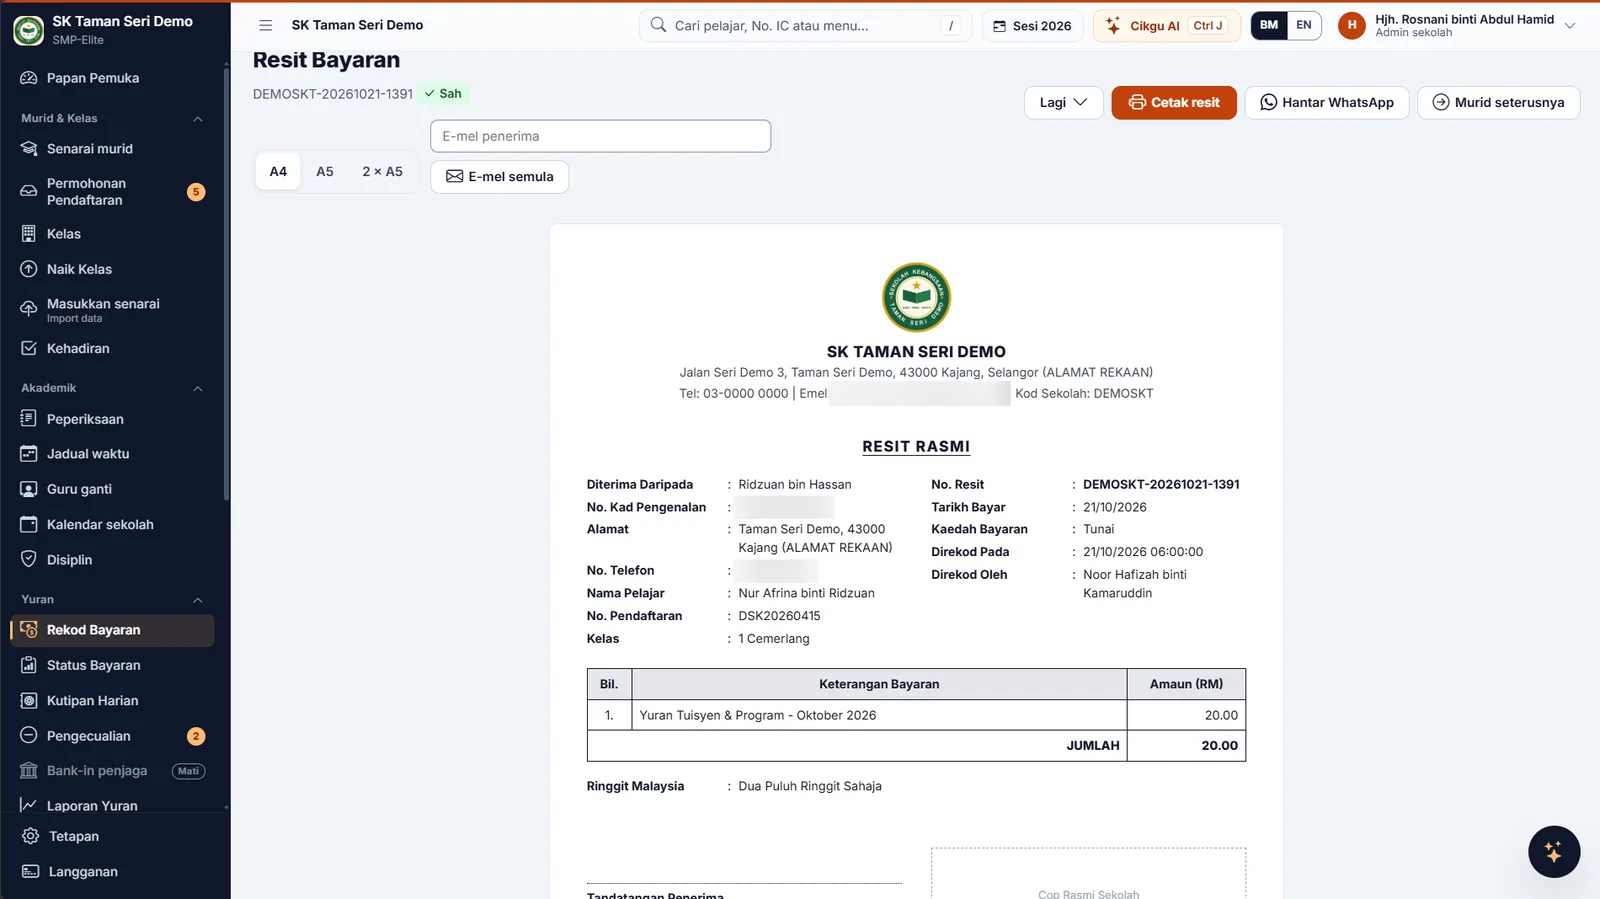Focus the search pelajar search box

click(x=805, y=26)
